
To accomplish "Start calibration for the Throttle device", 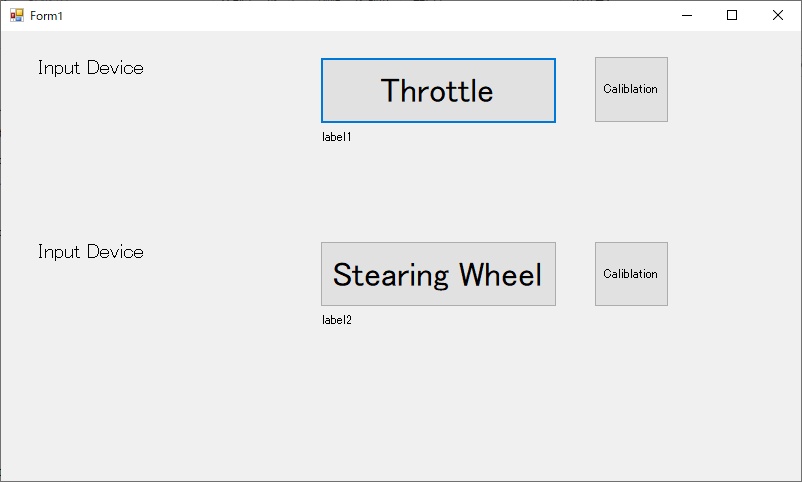I will coord(631,90).
